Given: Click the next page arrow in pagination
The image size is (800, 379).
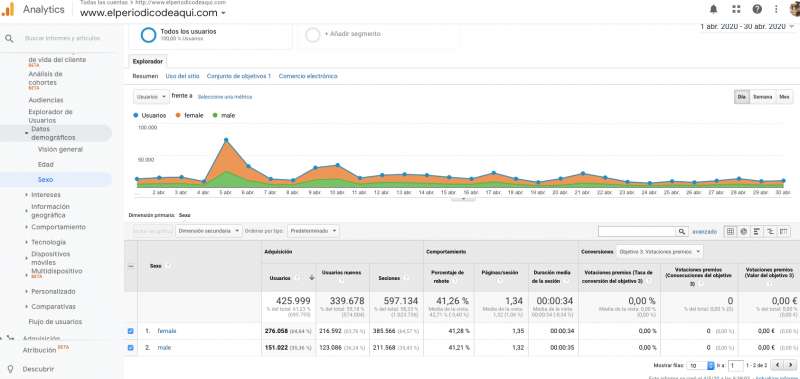Looking at the screenshot, I should coord(790,365).
